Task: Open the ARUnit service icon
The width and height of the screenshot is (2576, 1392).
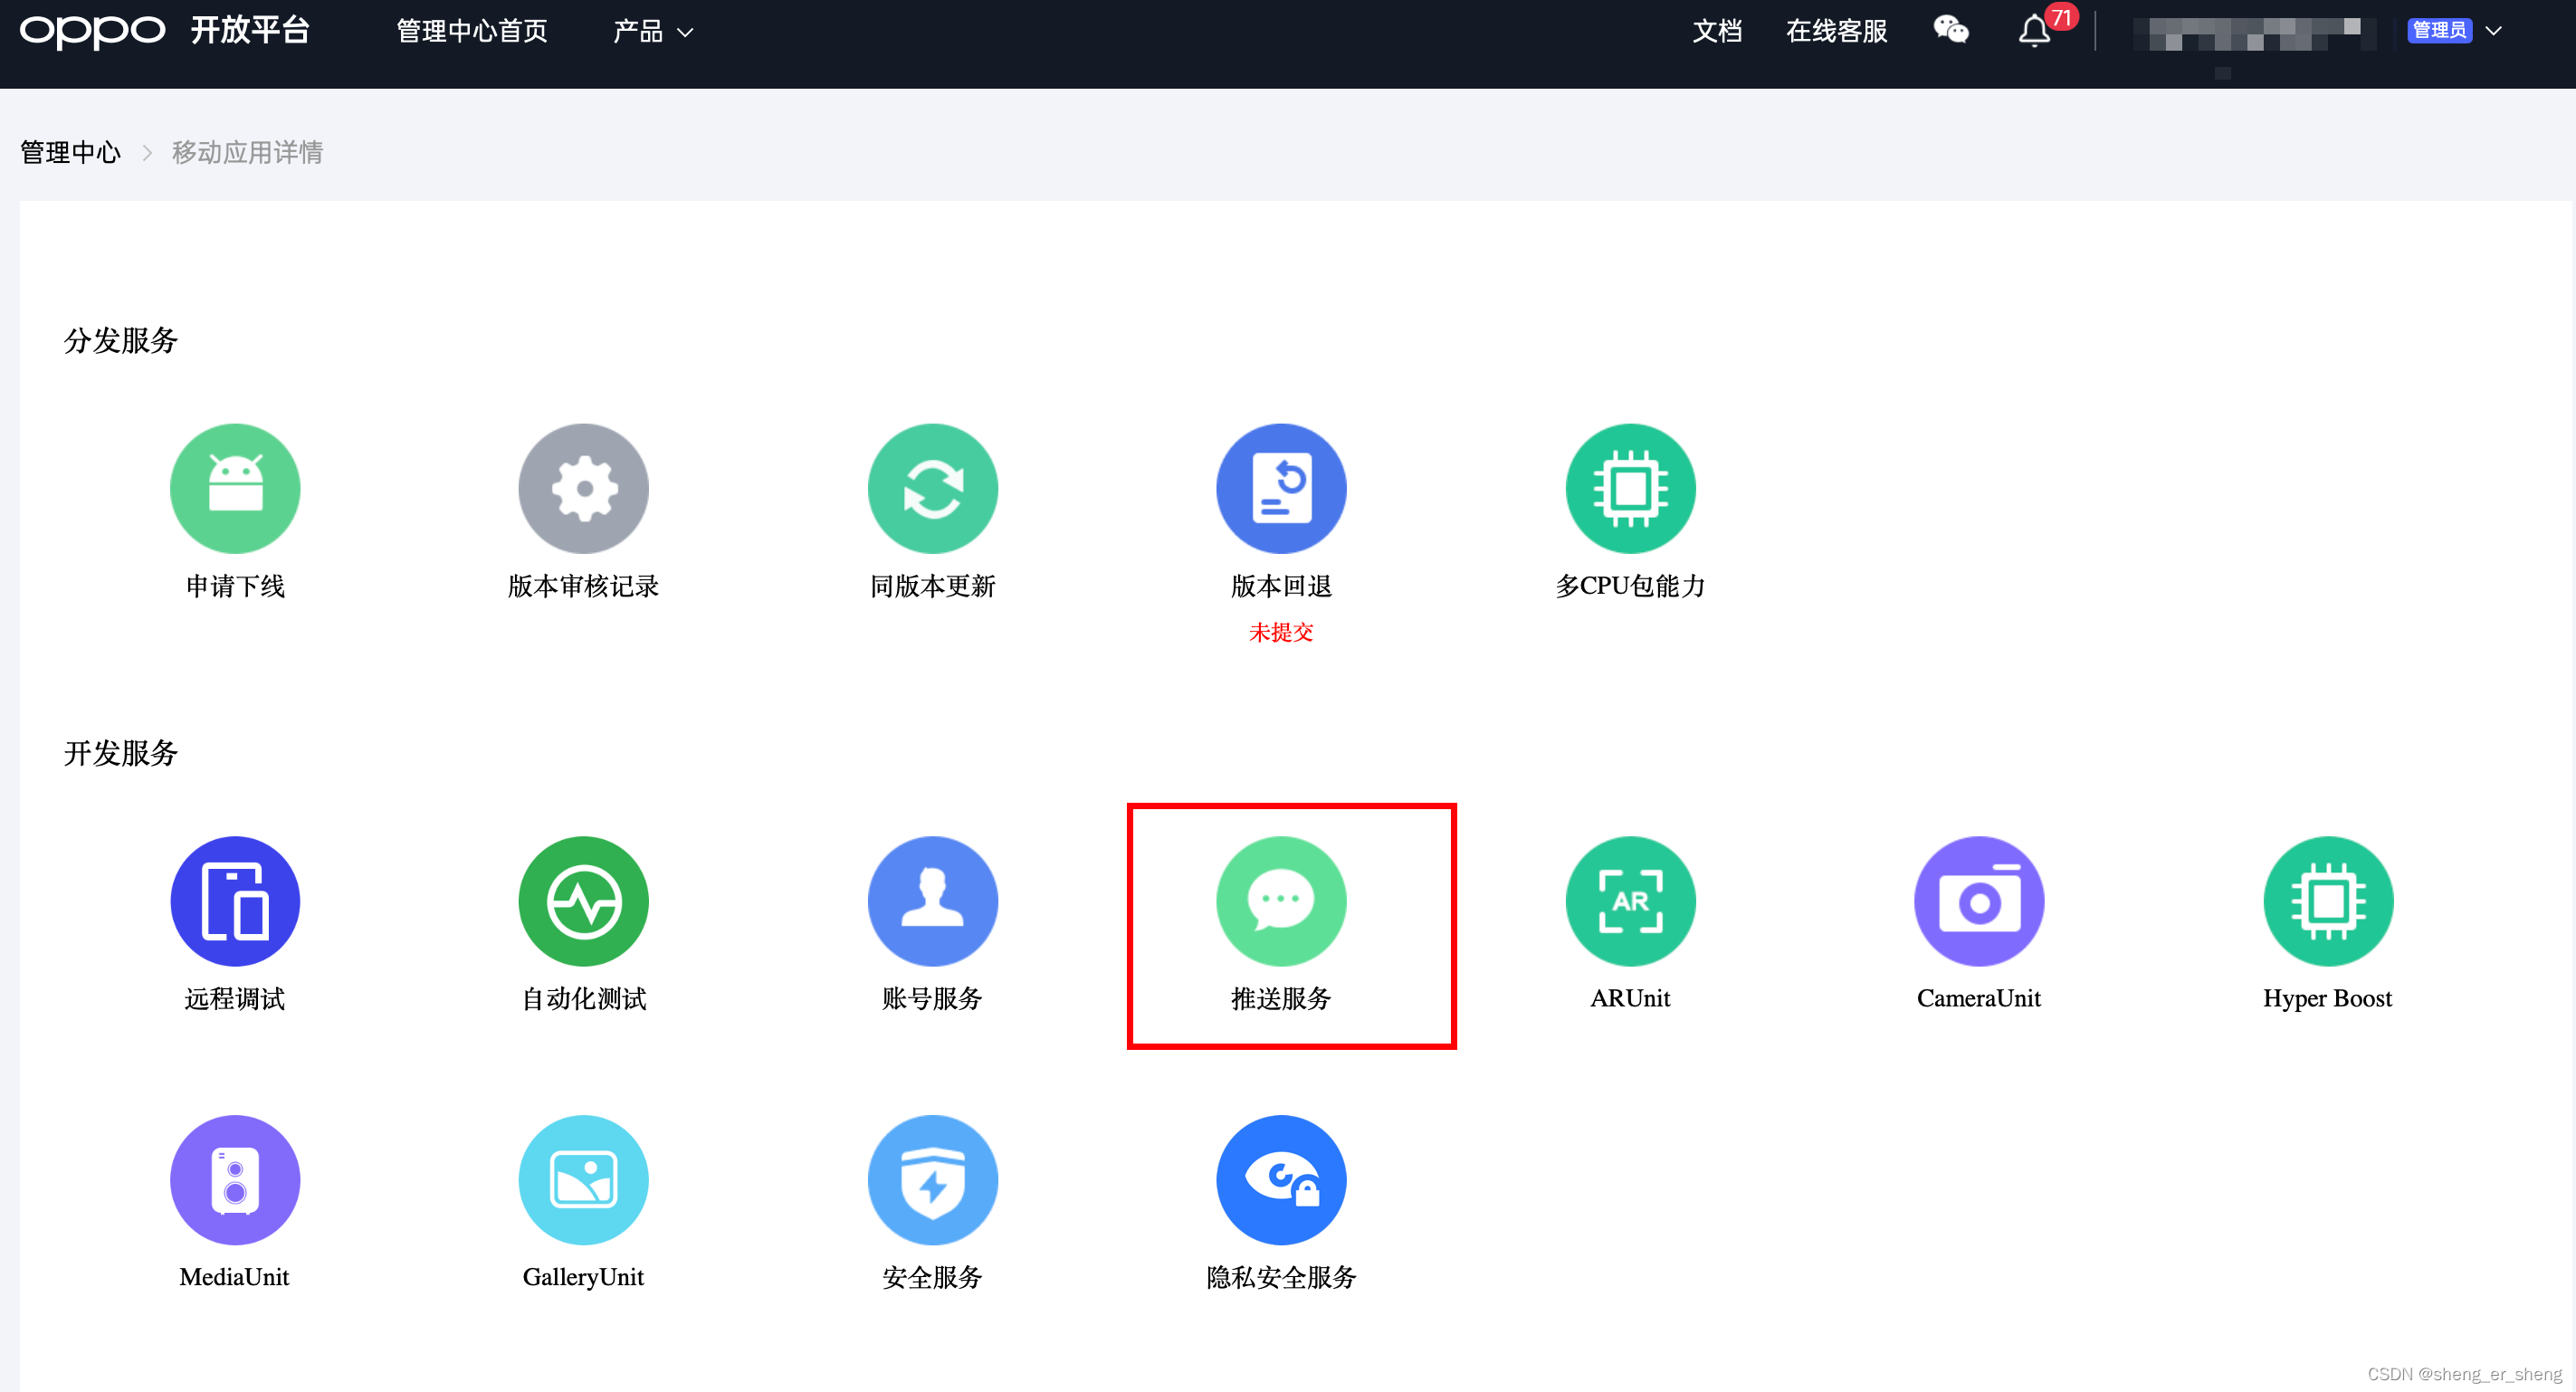Action: coord(1629,900)
